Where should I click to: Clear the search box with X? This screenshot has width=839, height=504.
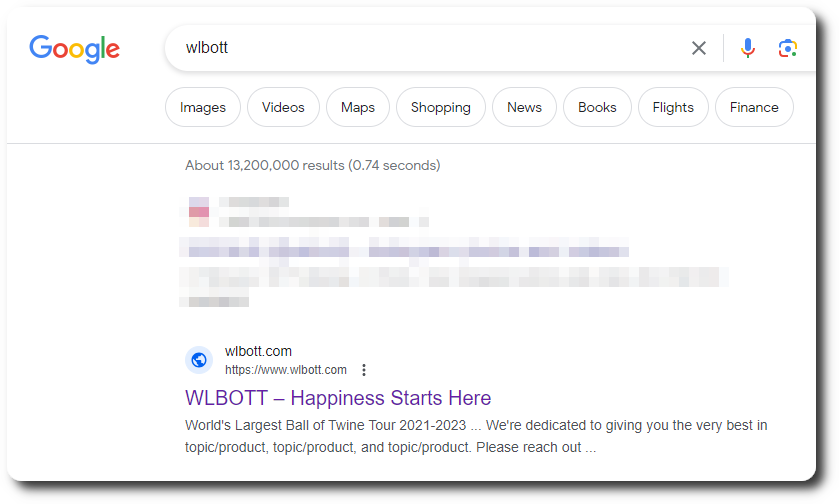click(698, 48)
